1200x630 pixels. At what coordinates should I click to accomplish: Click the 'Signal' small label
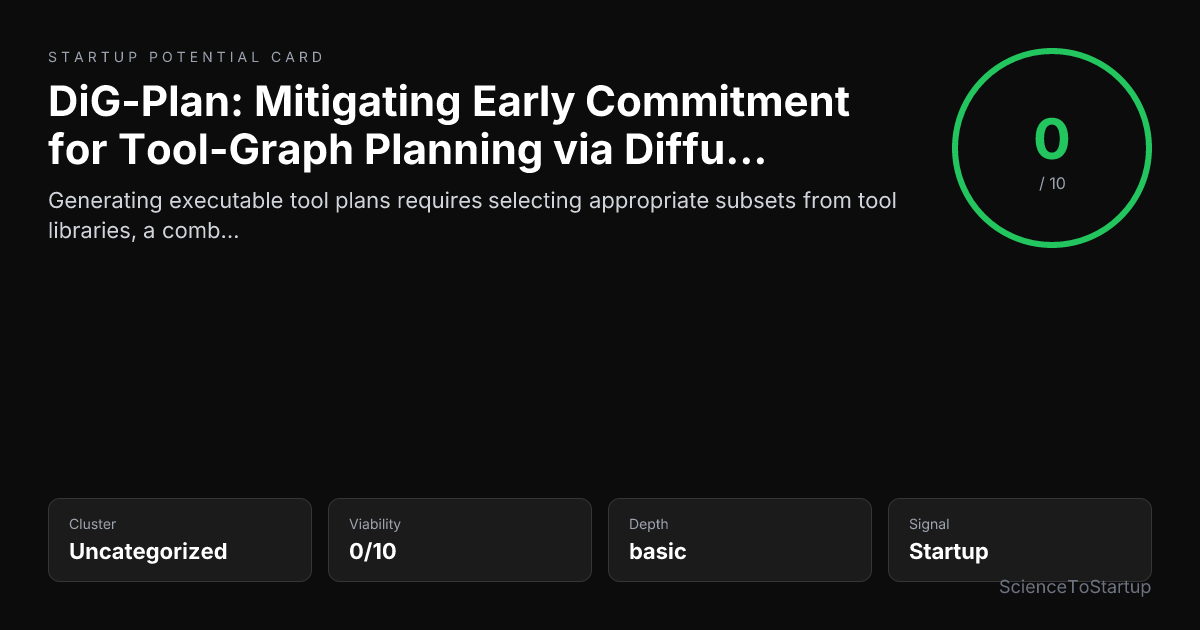coord(929,524)
